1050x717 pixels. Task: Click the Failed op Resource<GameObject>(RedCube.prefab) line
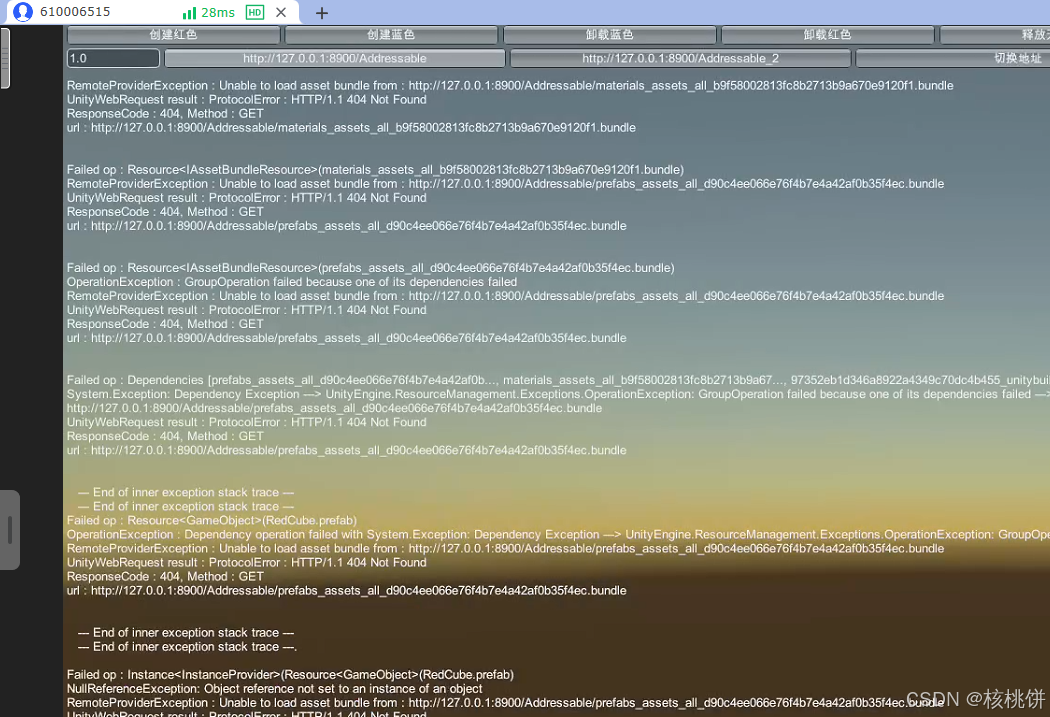coord(212,521)
